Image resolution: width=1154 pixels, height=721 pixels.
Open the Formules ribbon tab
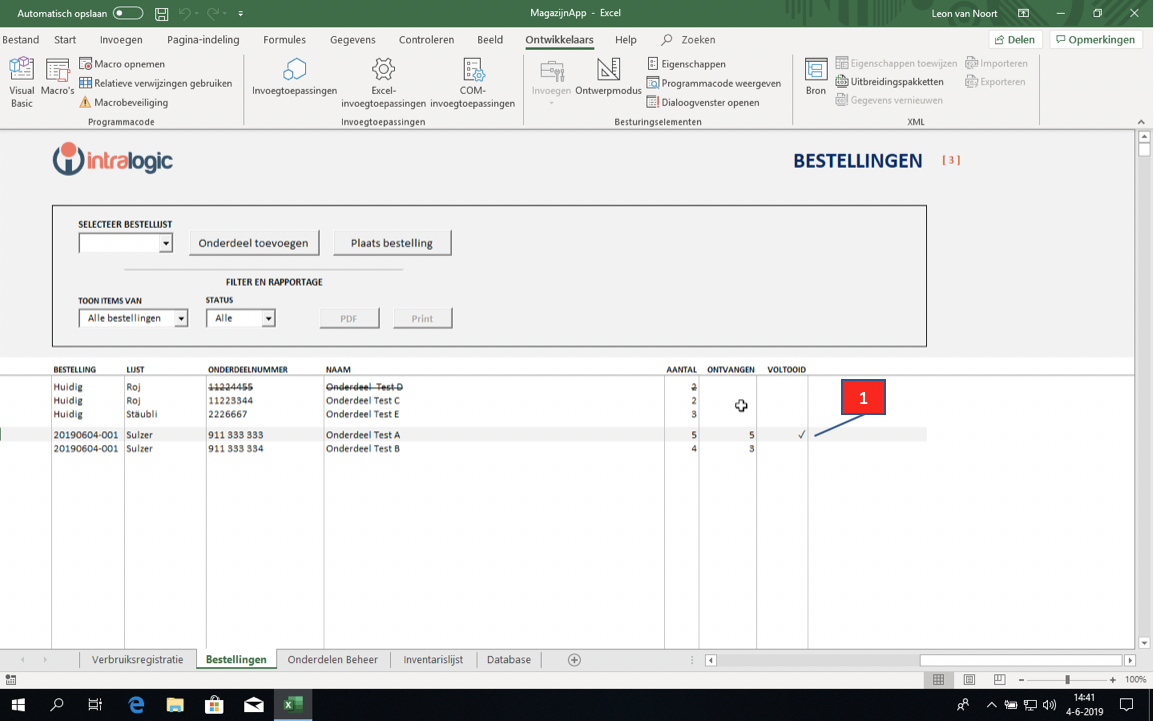(x=284, y=40)
